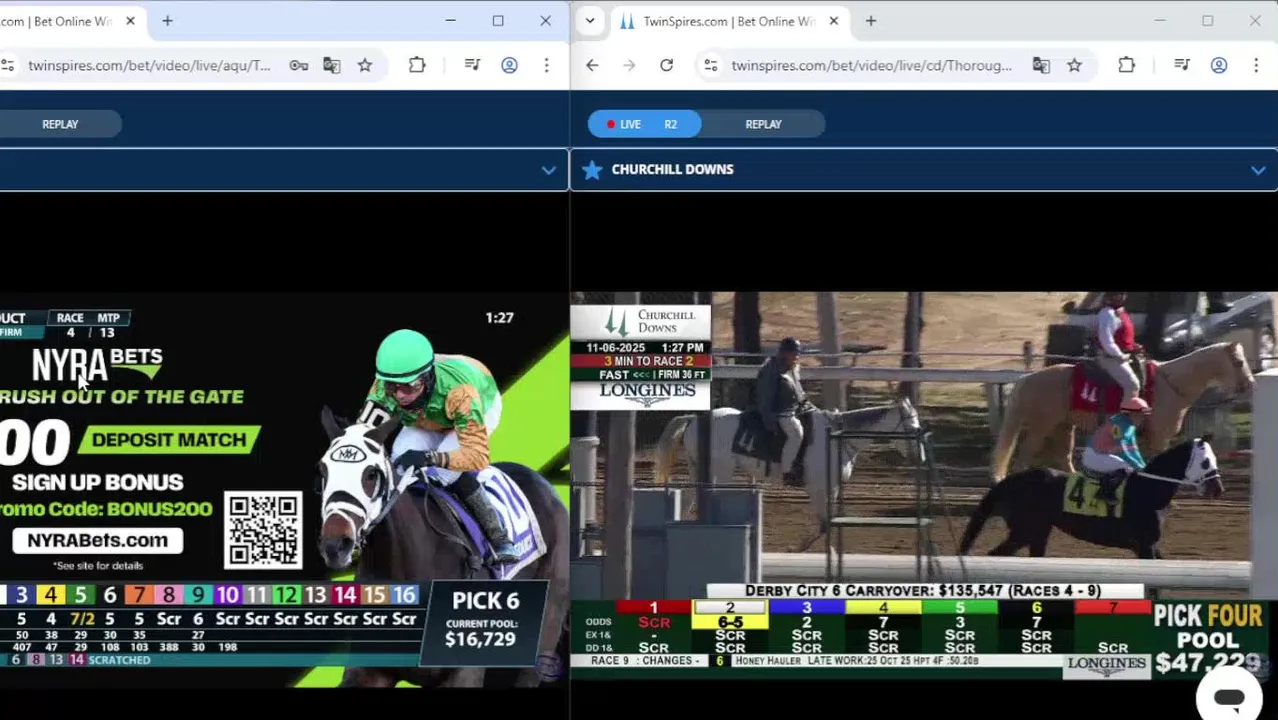Image resolution: width=1278 pixels, height=720 pixels.
Task: Toggle Churchill Downs favorite star
Action: (x=592, y=169)
